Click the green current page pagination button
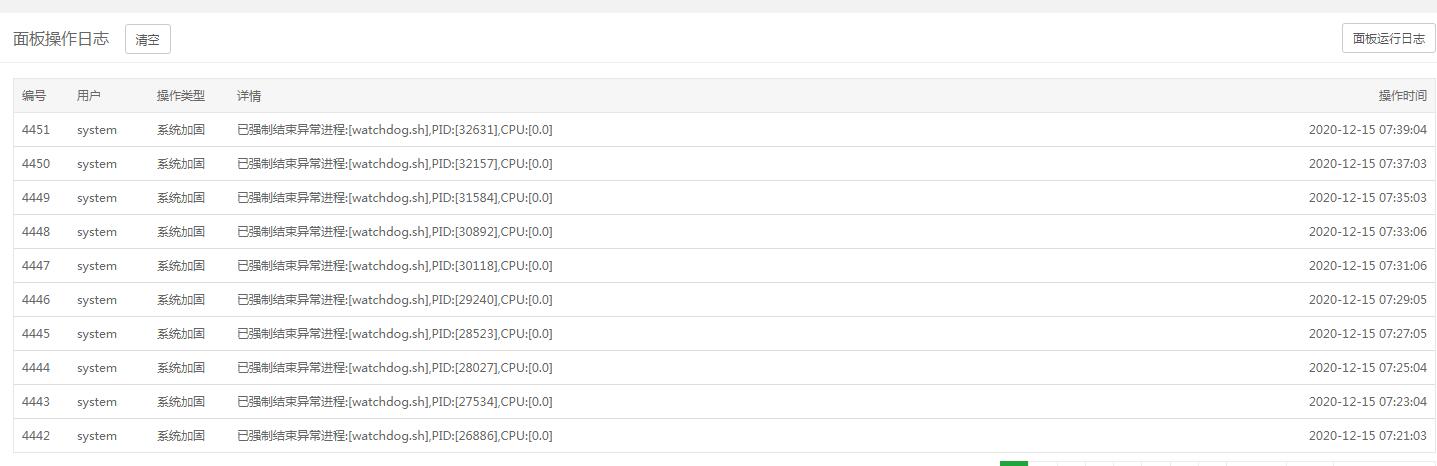1437x466 pixels. 1014,463
